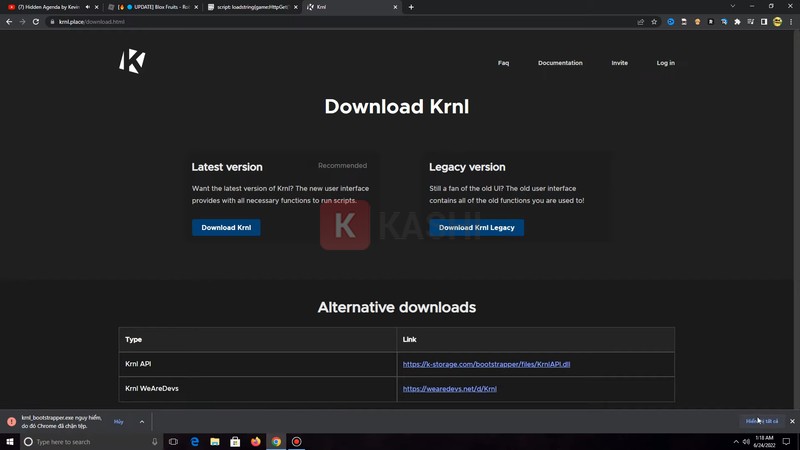The image size is (800, 450).
Task: Click the Recommended label
Action: click(342, 166)
